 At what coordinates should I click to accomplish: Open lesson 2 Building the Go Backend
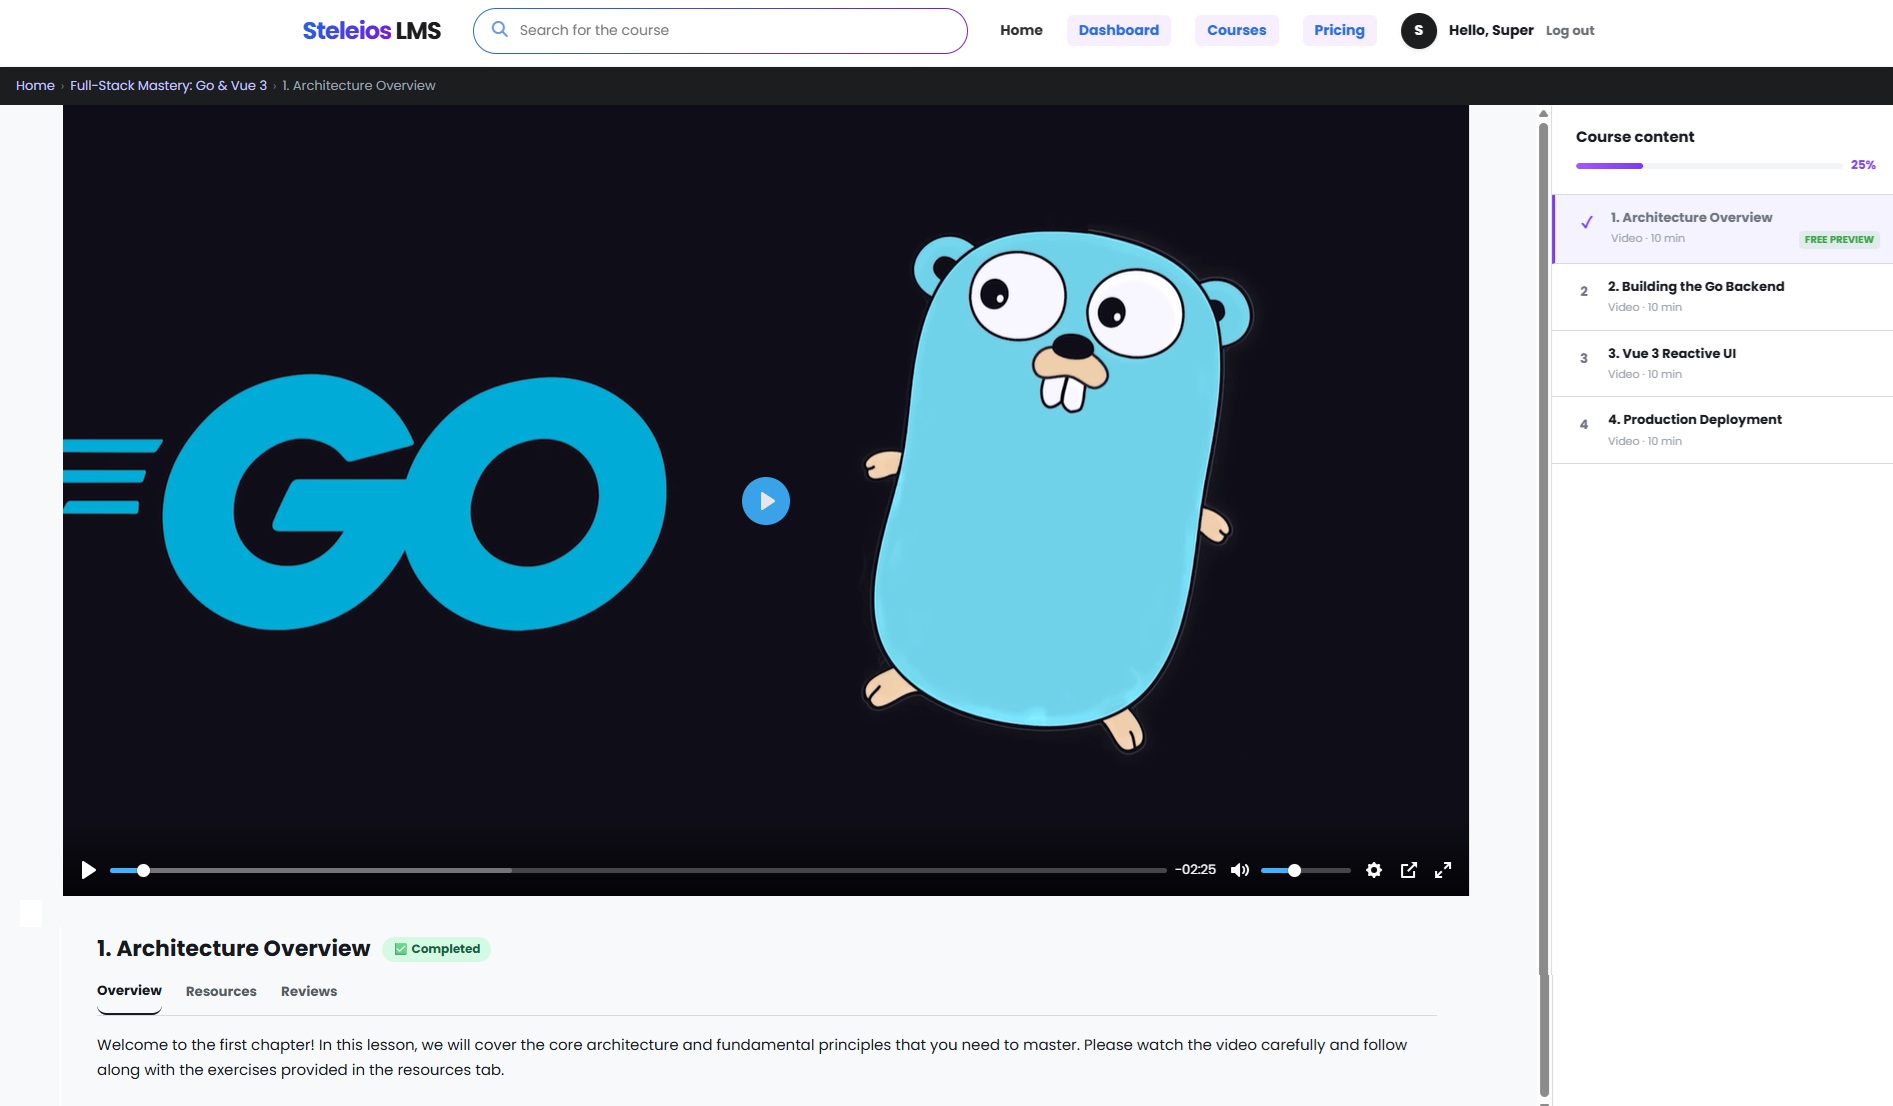pos(1722,297)
